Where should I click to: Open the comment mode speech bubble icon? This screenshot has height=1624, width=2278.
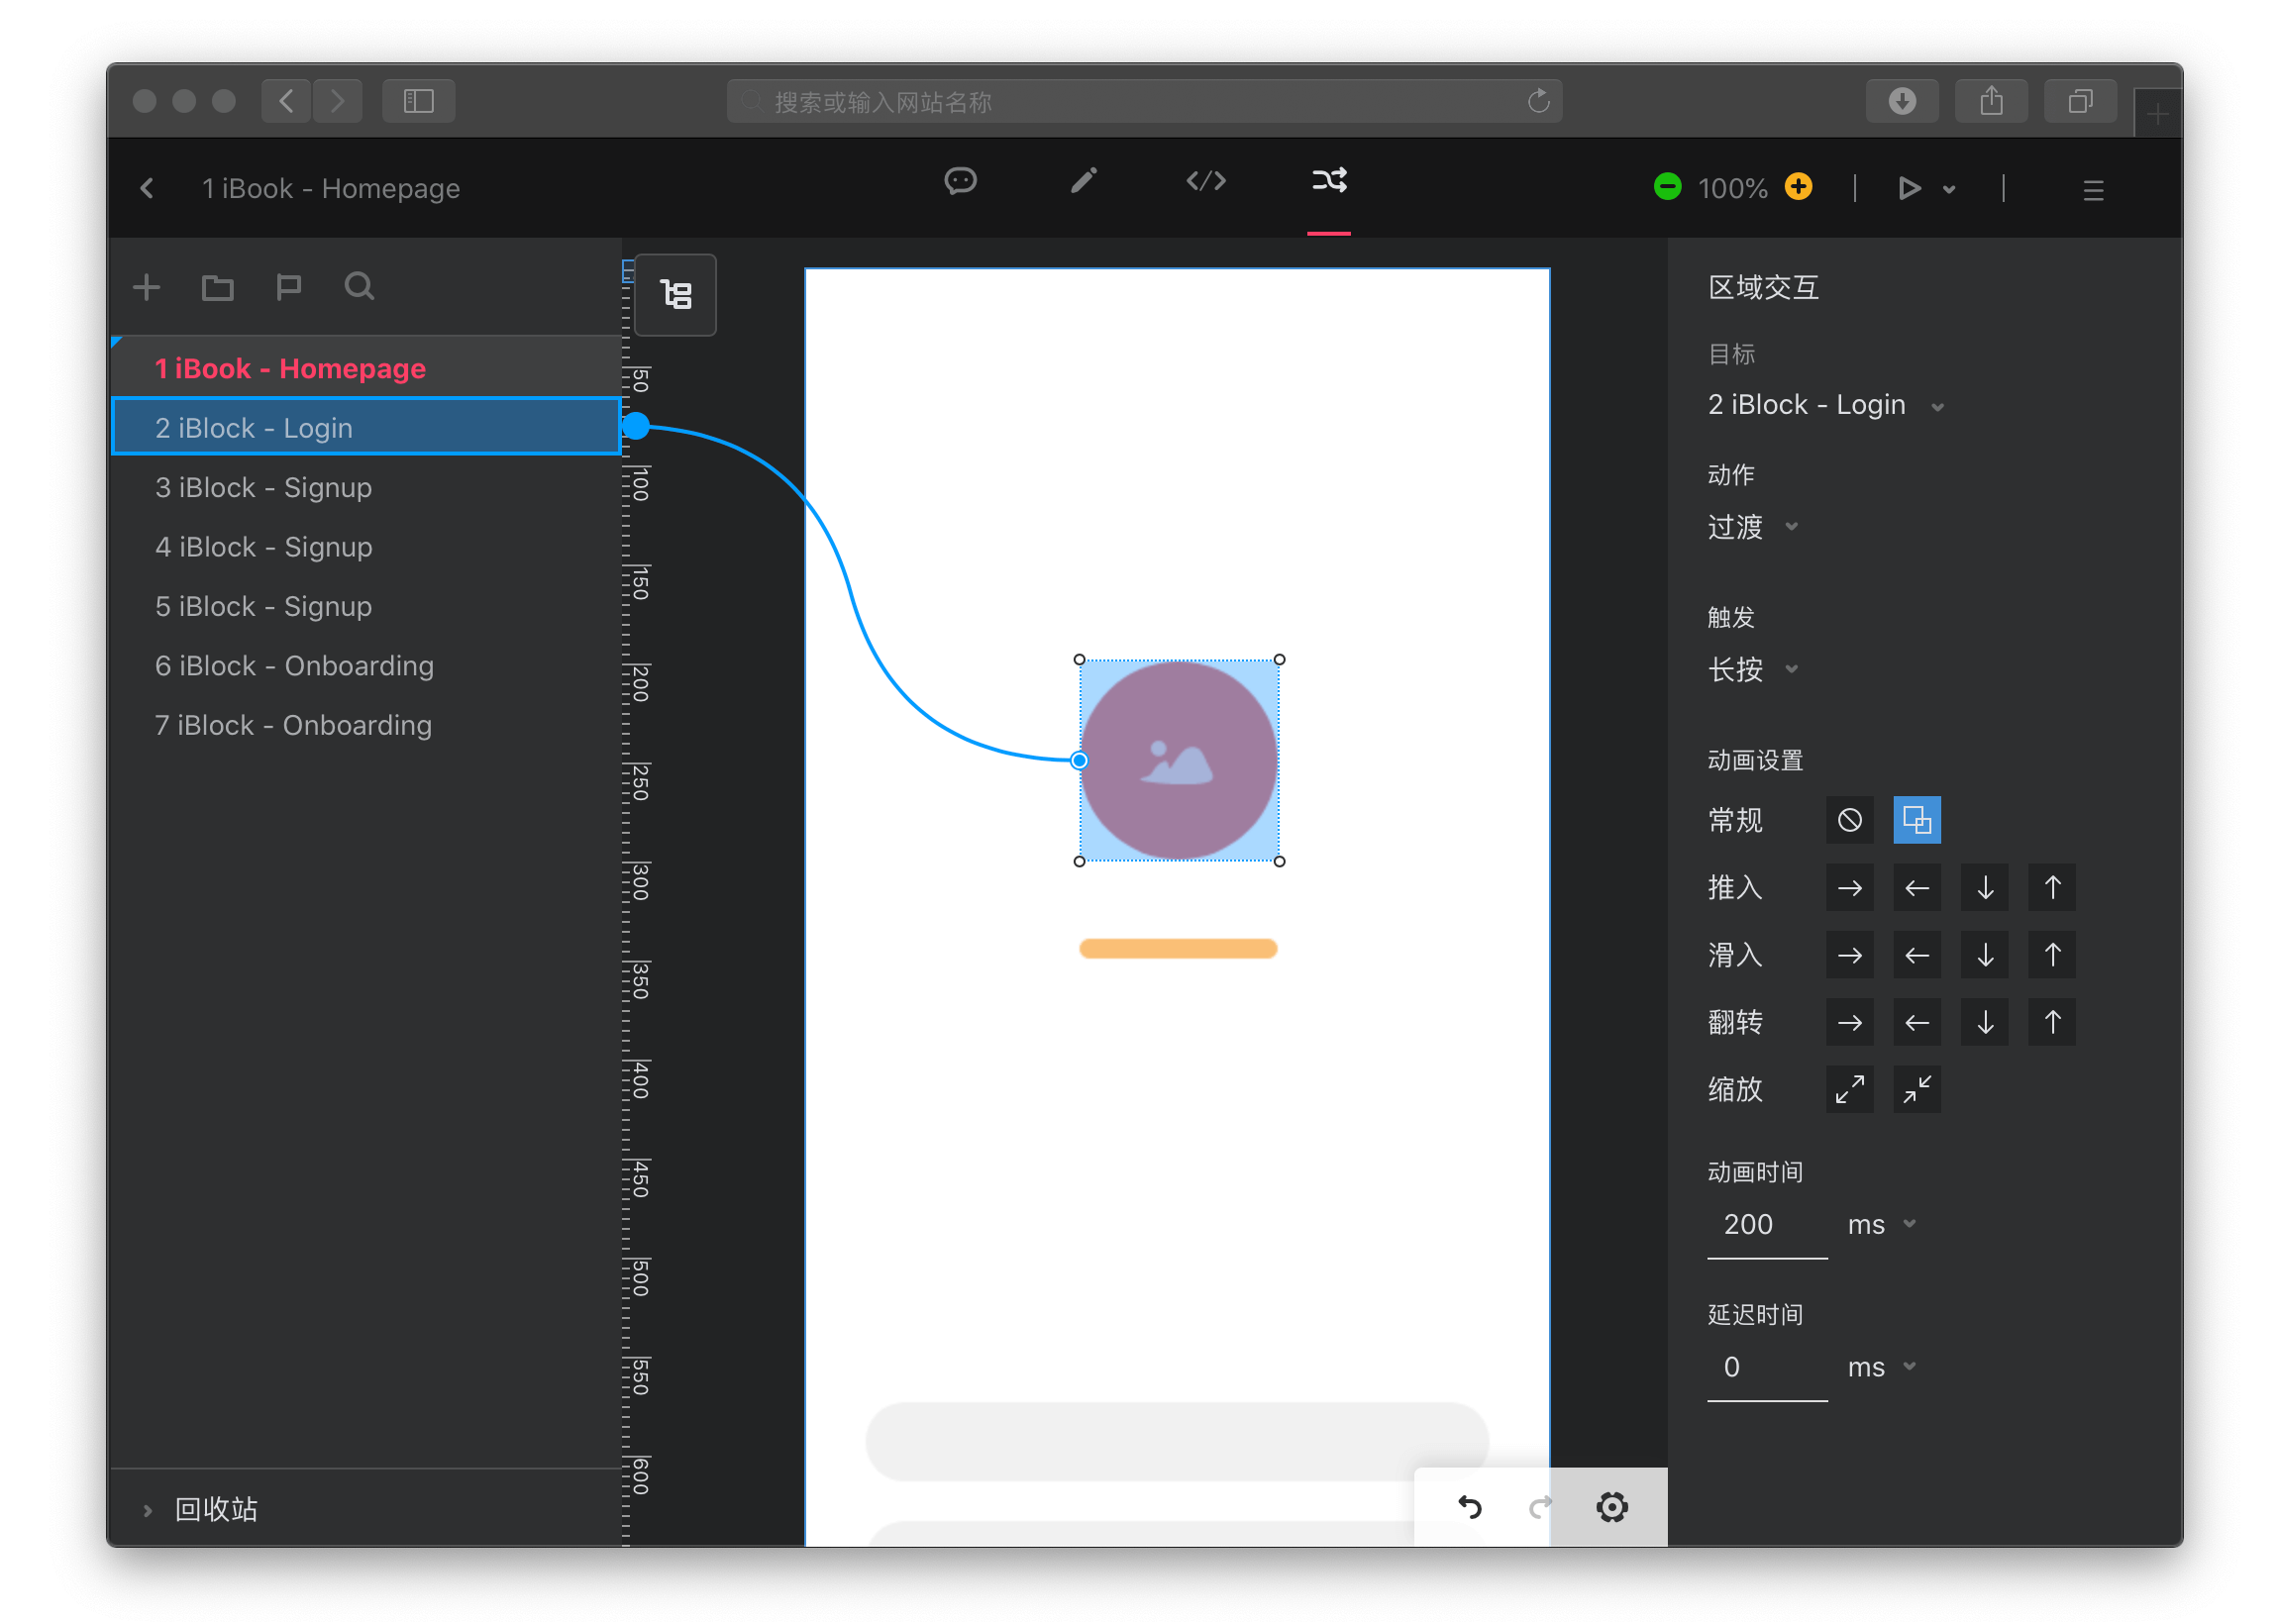click(x=960, y=181)
